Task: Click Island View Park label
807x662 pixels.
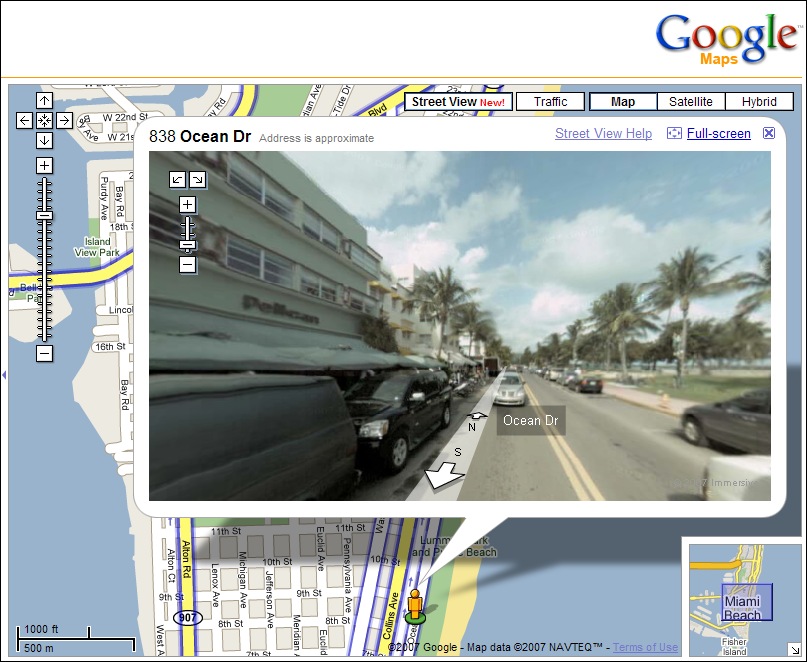Action: (97, 247)
